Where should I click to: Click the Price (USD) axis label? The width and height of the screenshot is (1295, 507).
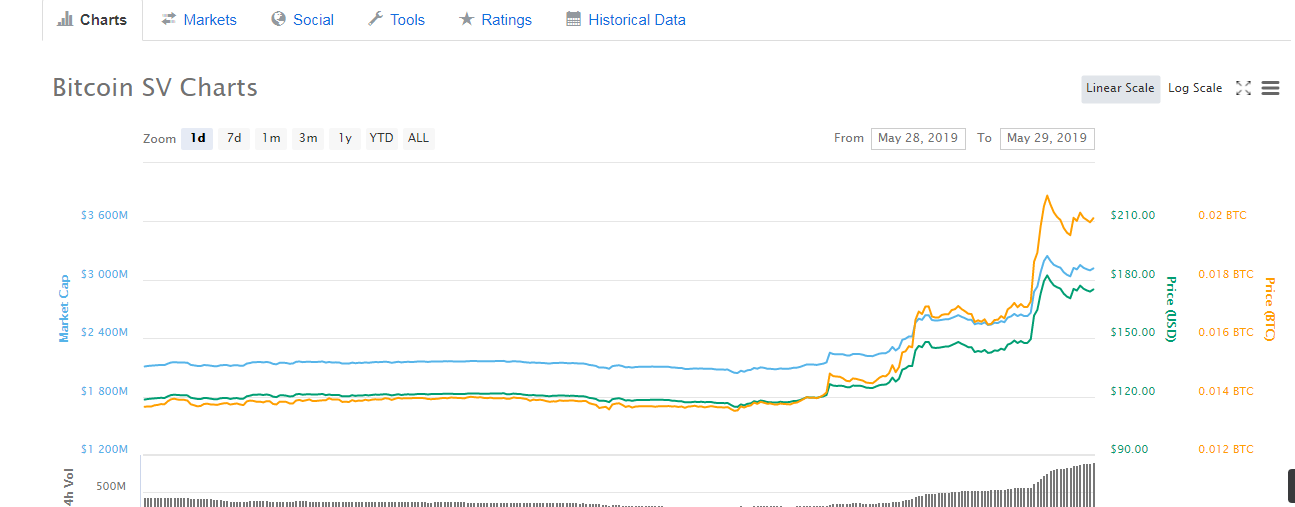click(1171, 308)
